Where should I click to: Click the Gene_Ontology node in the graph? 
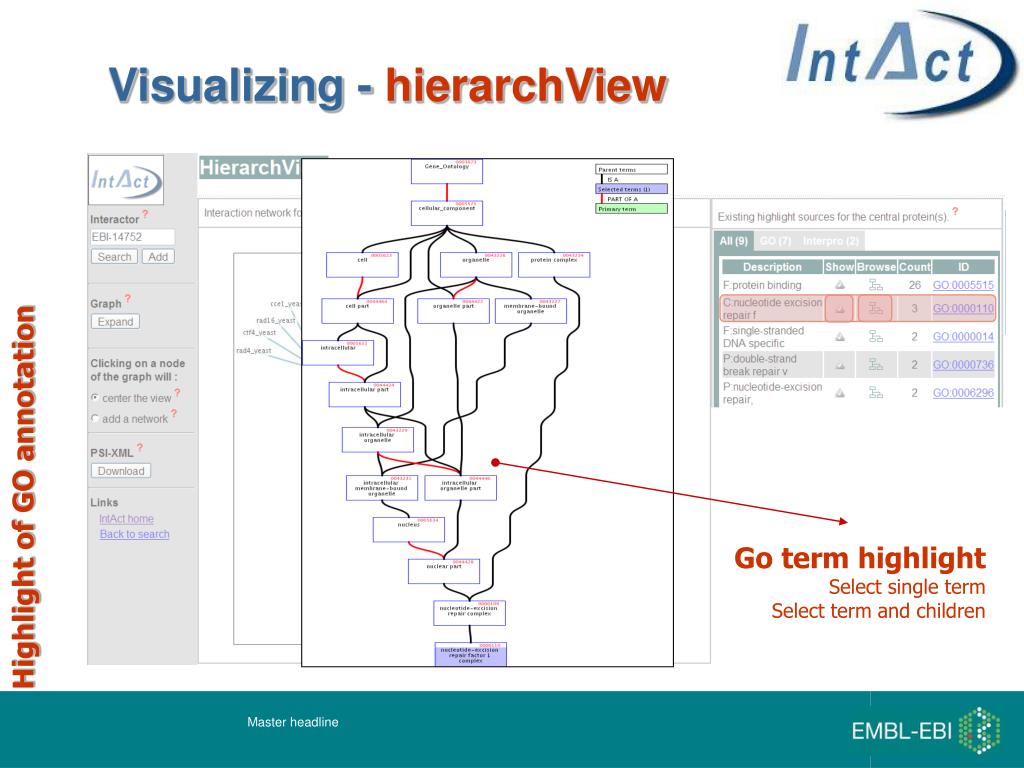[447, 171]
